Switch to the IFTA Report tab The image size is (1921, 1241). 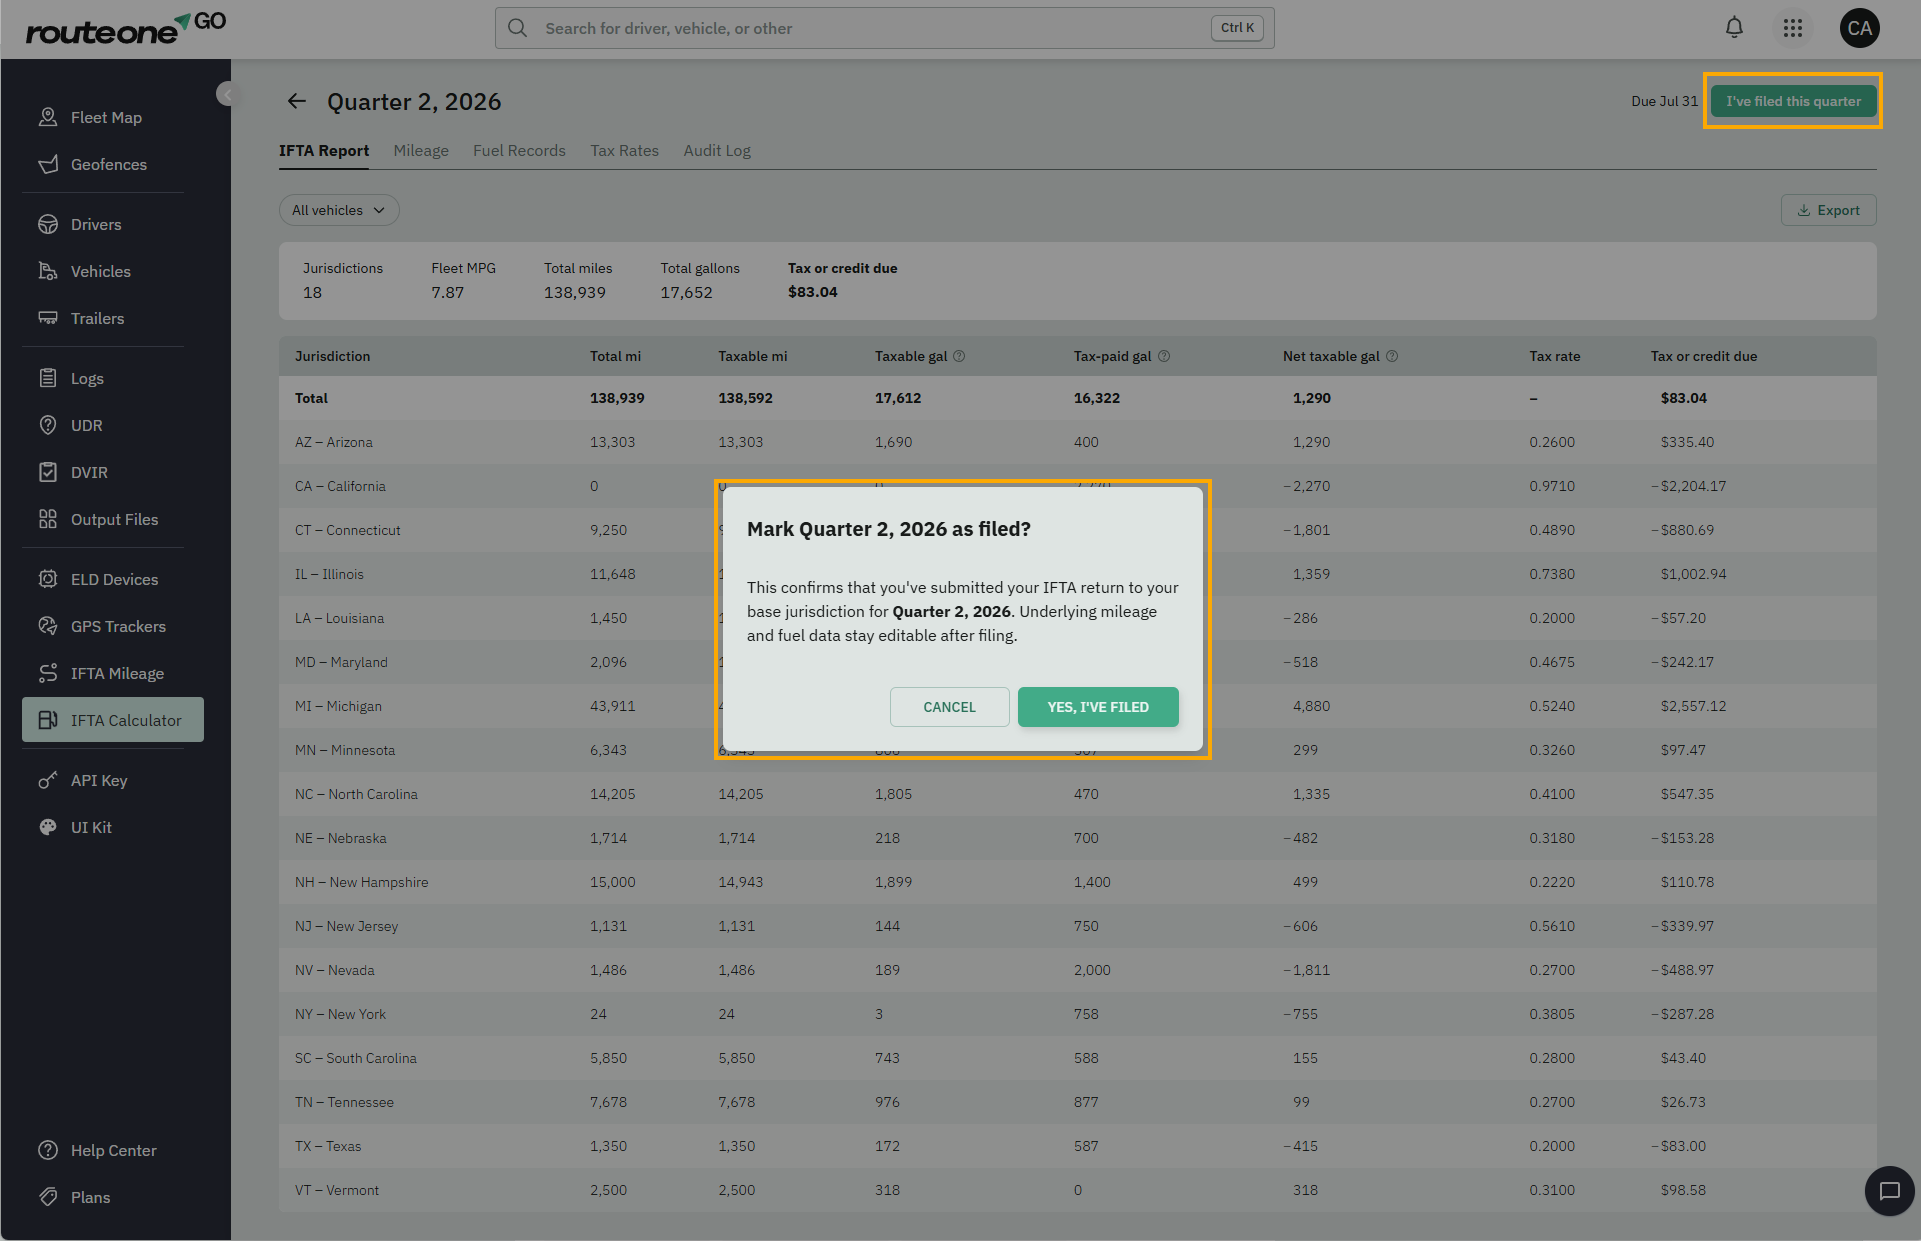[324, 151]
